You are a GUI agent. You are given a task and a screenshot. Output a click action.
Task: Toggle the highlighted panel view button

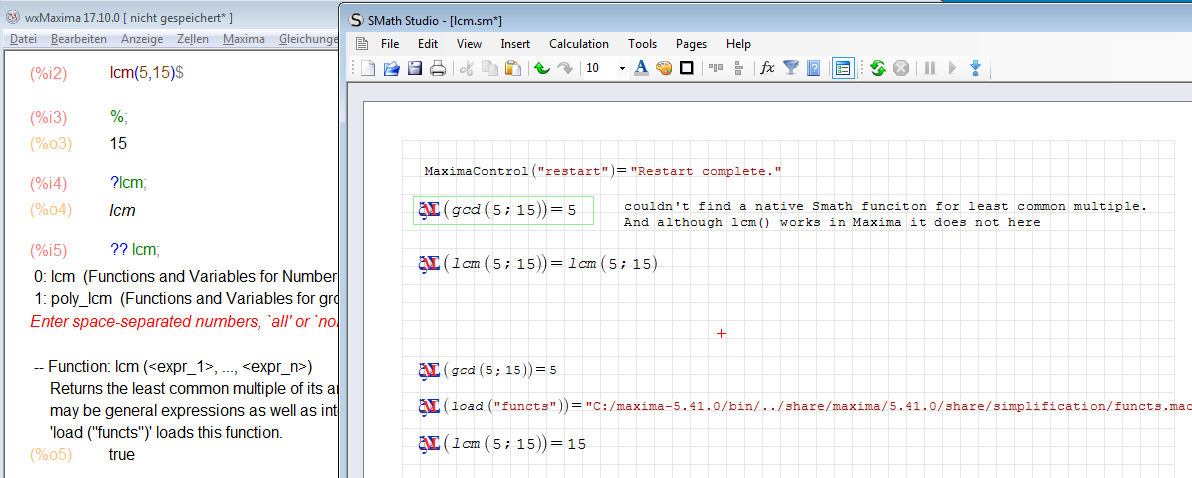point(842,68)
